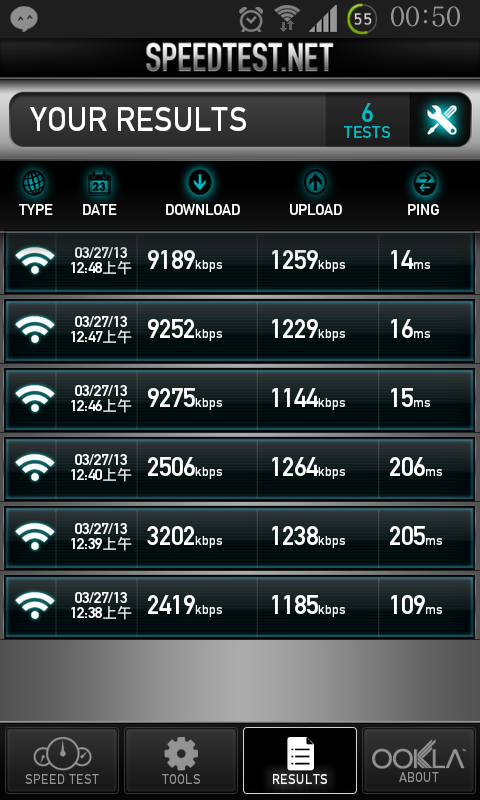Screen dimensions: 480x800
Task: Sort by the Ping arrows icon
Action: pos(423,184)
